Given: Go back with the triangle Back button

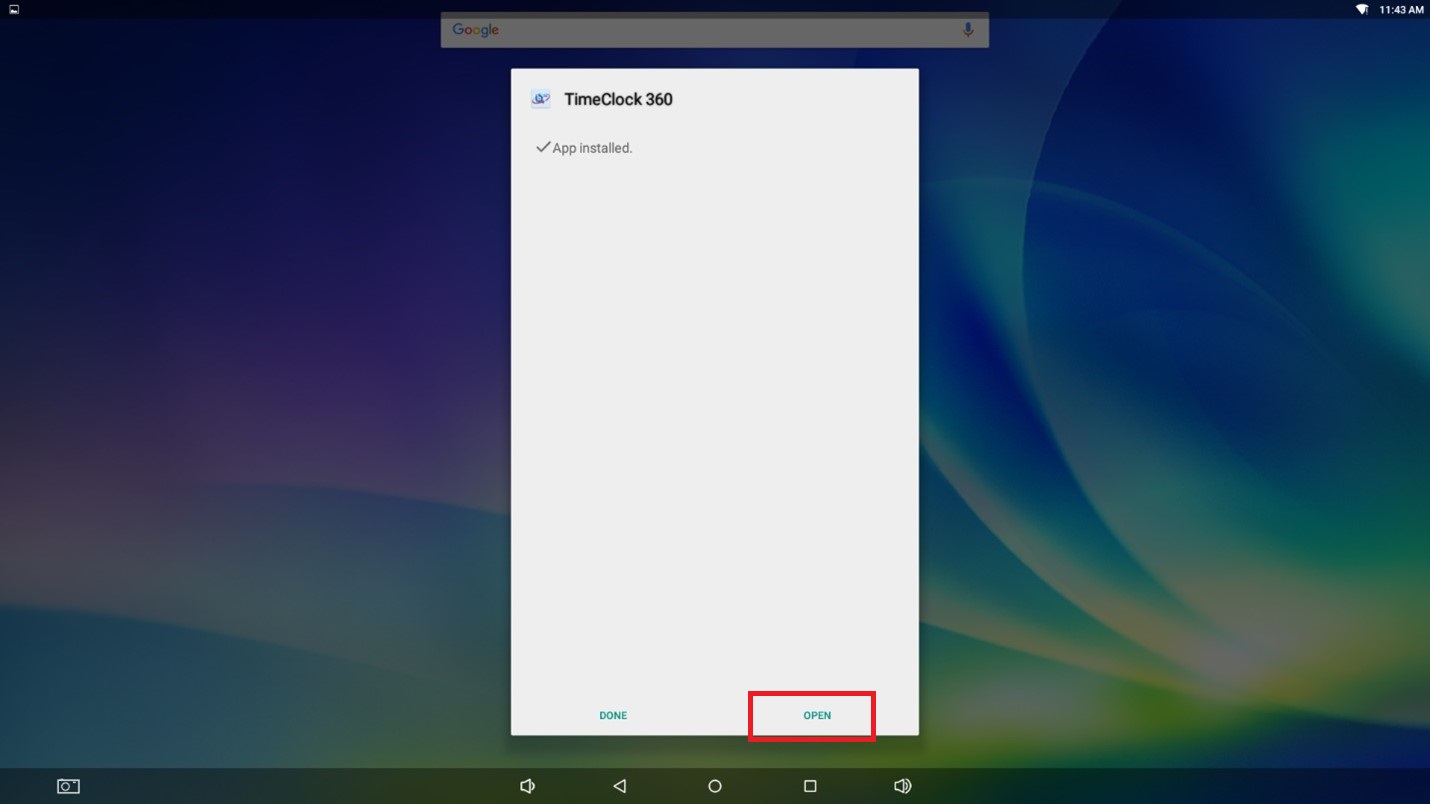Looking at the screenshot, I should tap(620, 786).
